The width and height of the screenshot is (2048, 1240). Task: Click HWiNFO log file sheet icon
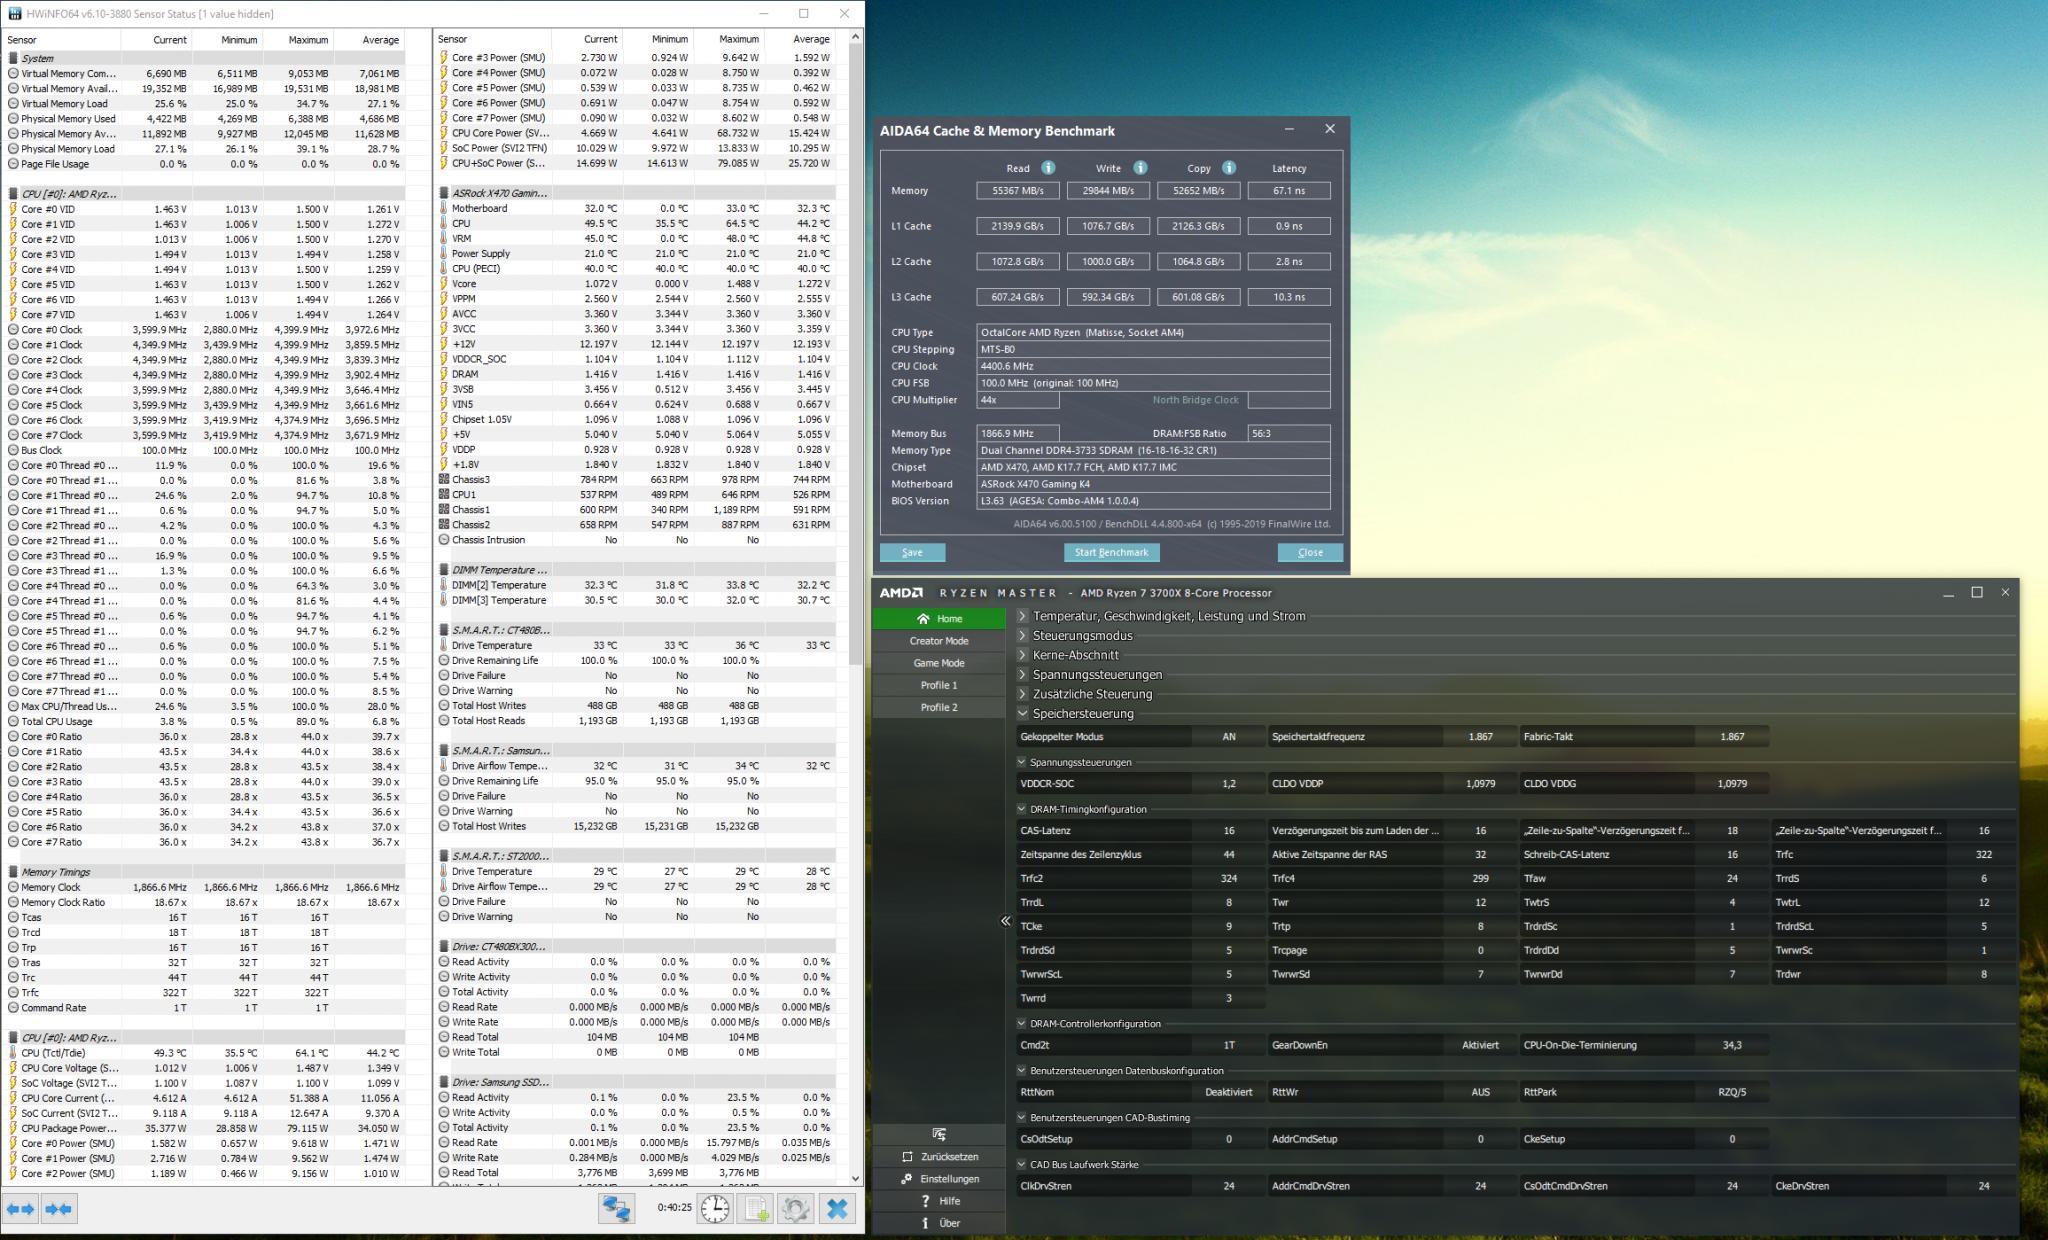click(x=755, y=1209)
